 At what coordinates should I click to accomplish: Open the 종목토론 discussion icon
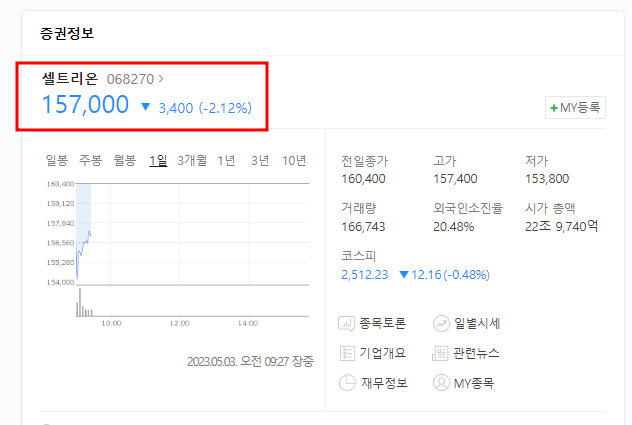[x=346, y=323]
